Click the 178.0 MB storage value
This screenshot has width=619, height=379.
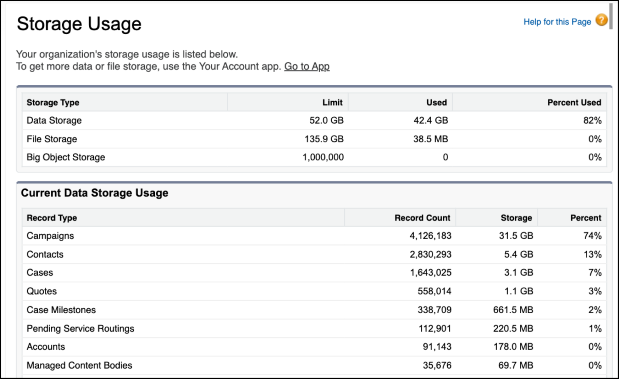pos(513,347)
